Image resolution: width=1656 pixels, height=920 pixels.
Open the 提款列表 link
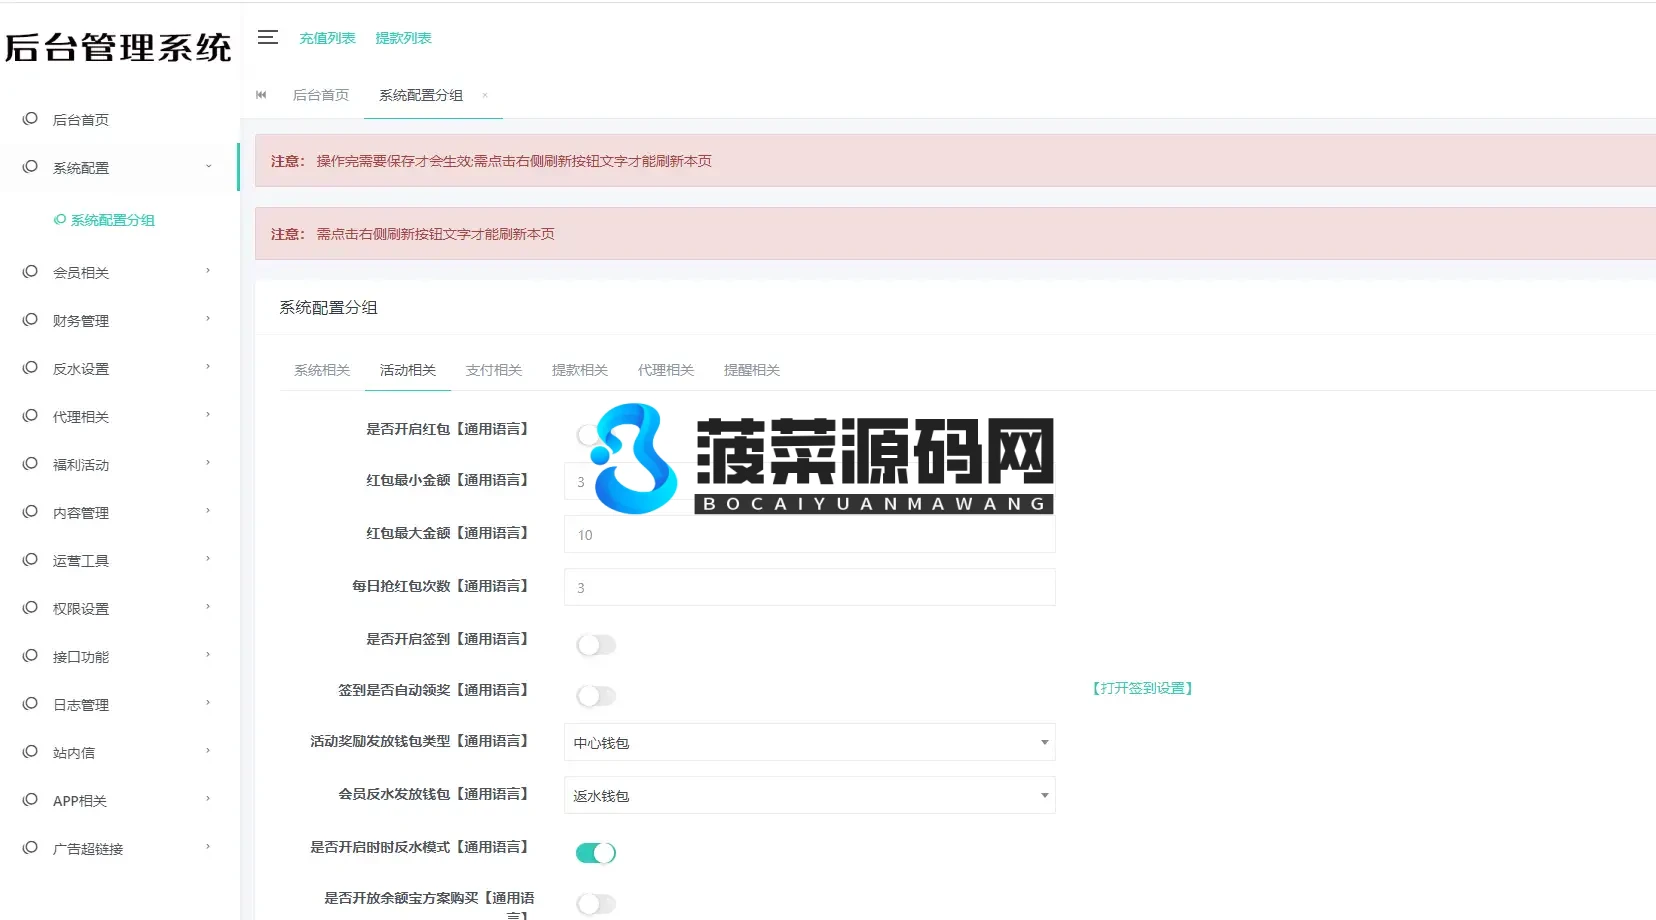(x=404, y=38)
